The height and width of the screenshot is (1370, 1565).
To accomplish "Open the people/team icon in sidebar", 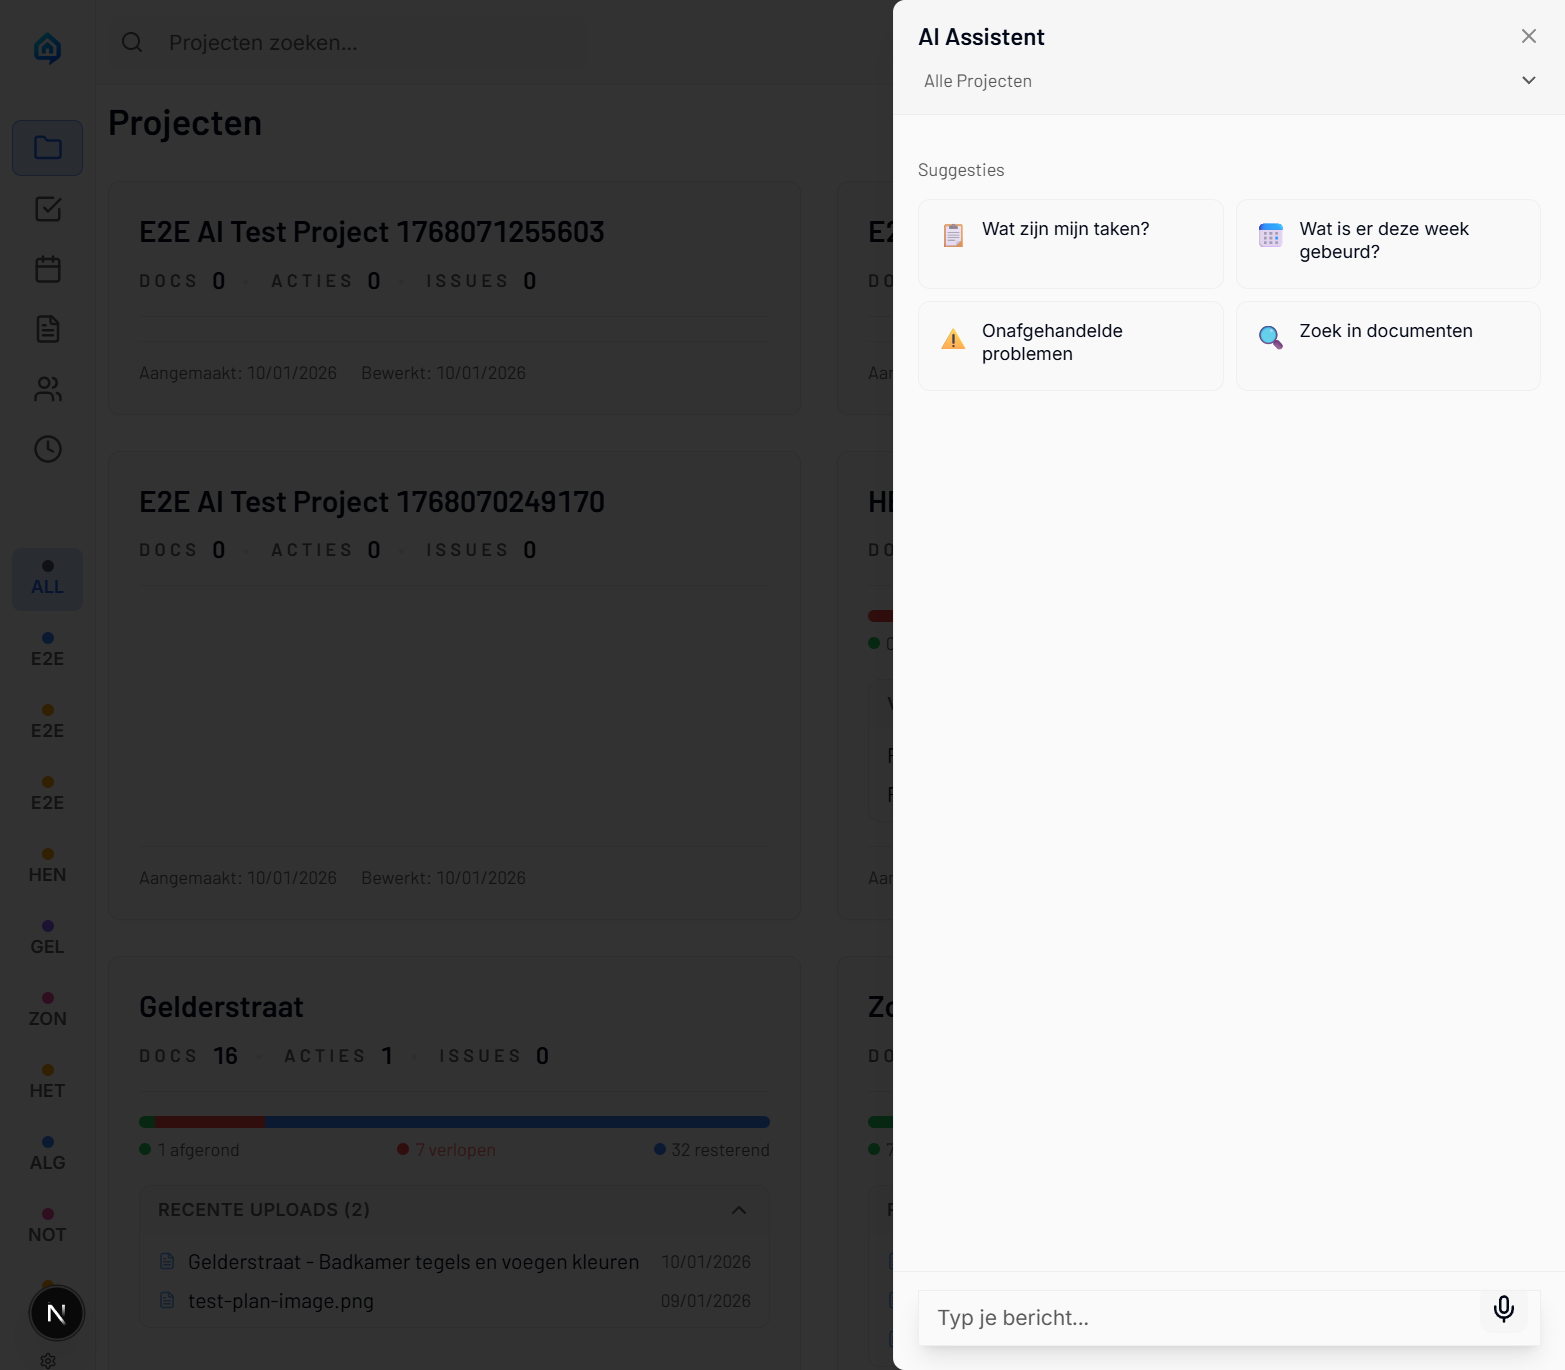I will click(x=47, y=389).
